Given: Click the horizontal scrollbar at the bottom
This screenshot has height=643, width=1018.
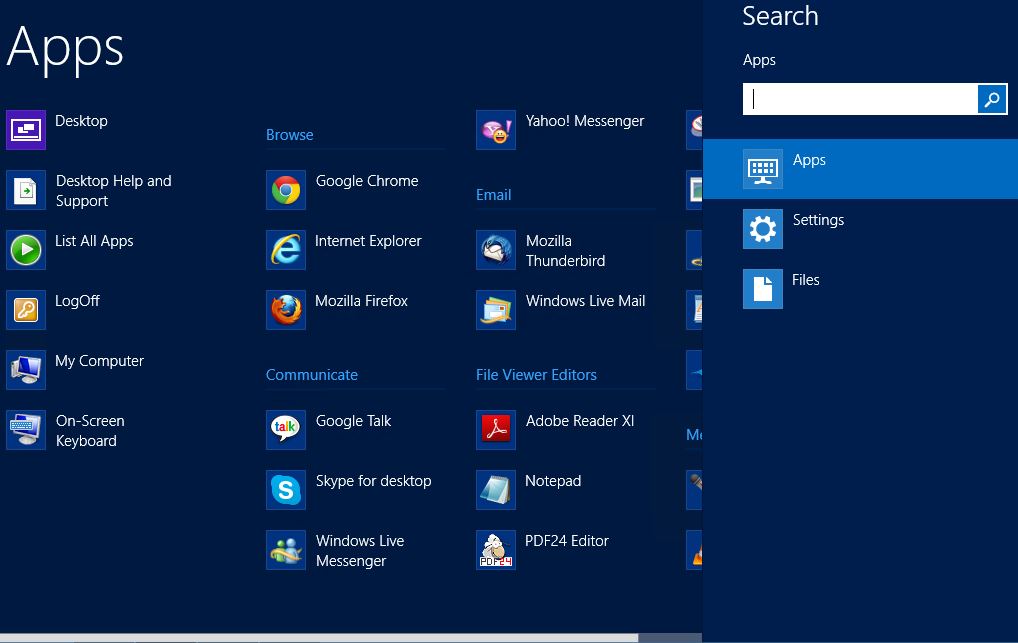Looking at the screenshot, I should coord(319,638).
